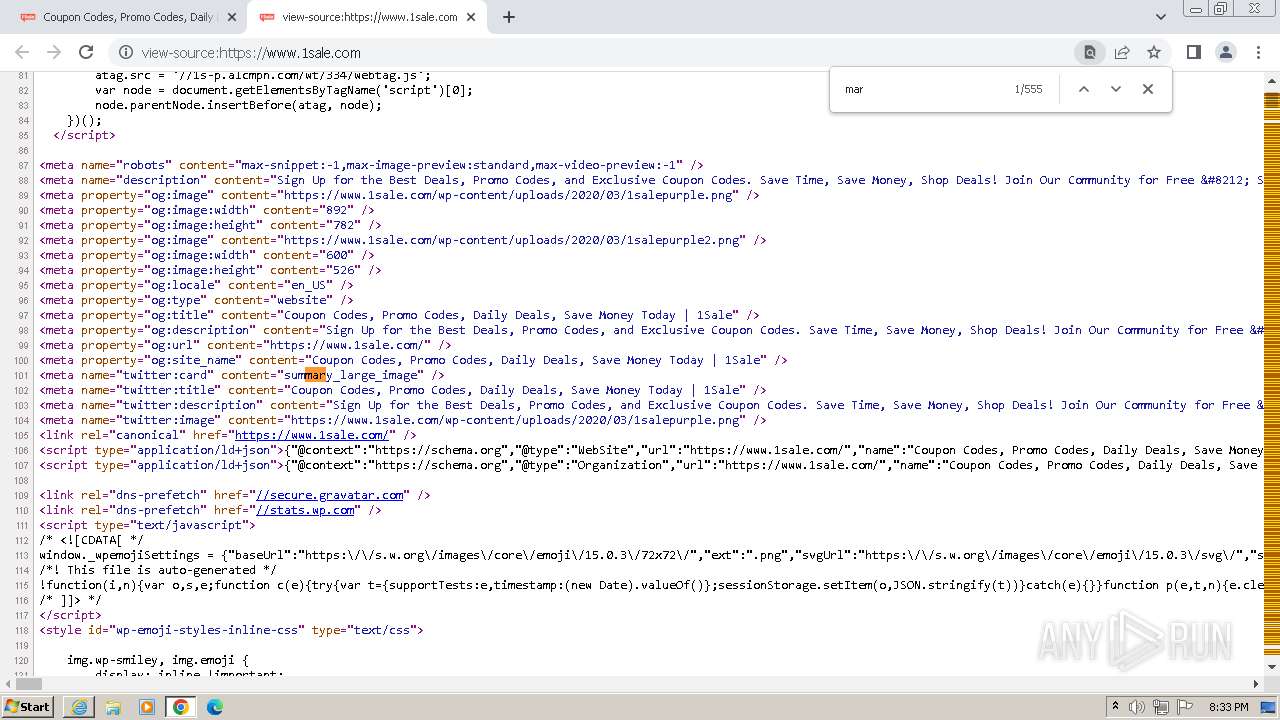This screenshot has width=1280, height=720.
Task: Click the horizontal scrollbar right arrow
Action: click(1257, 684)
